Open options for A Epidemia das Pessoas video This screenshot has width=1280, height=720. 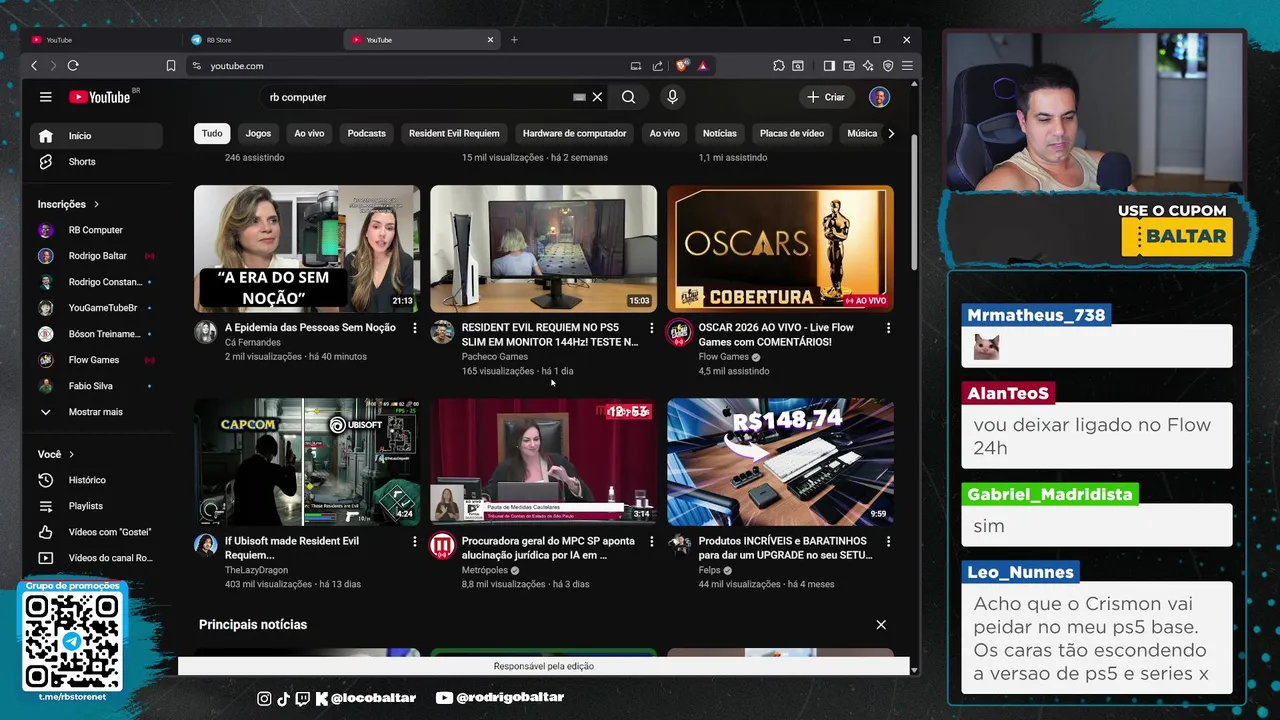[x=414, y=328]
